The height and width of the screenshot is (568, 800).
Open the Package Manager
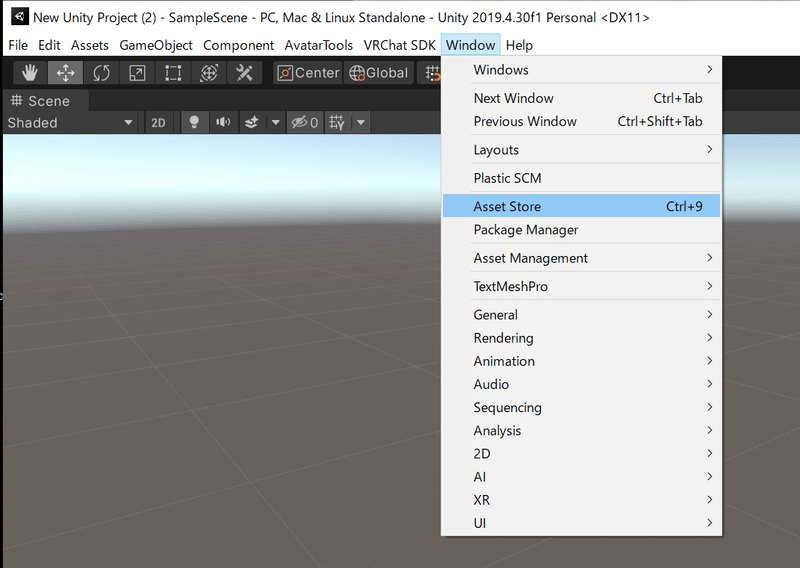click(x=582, y=230)
